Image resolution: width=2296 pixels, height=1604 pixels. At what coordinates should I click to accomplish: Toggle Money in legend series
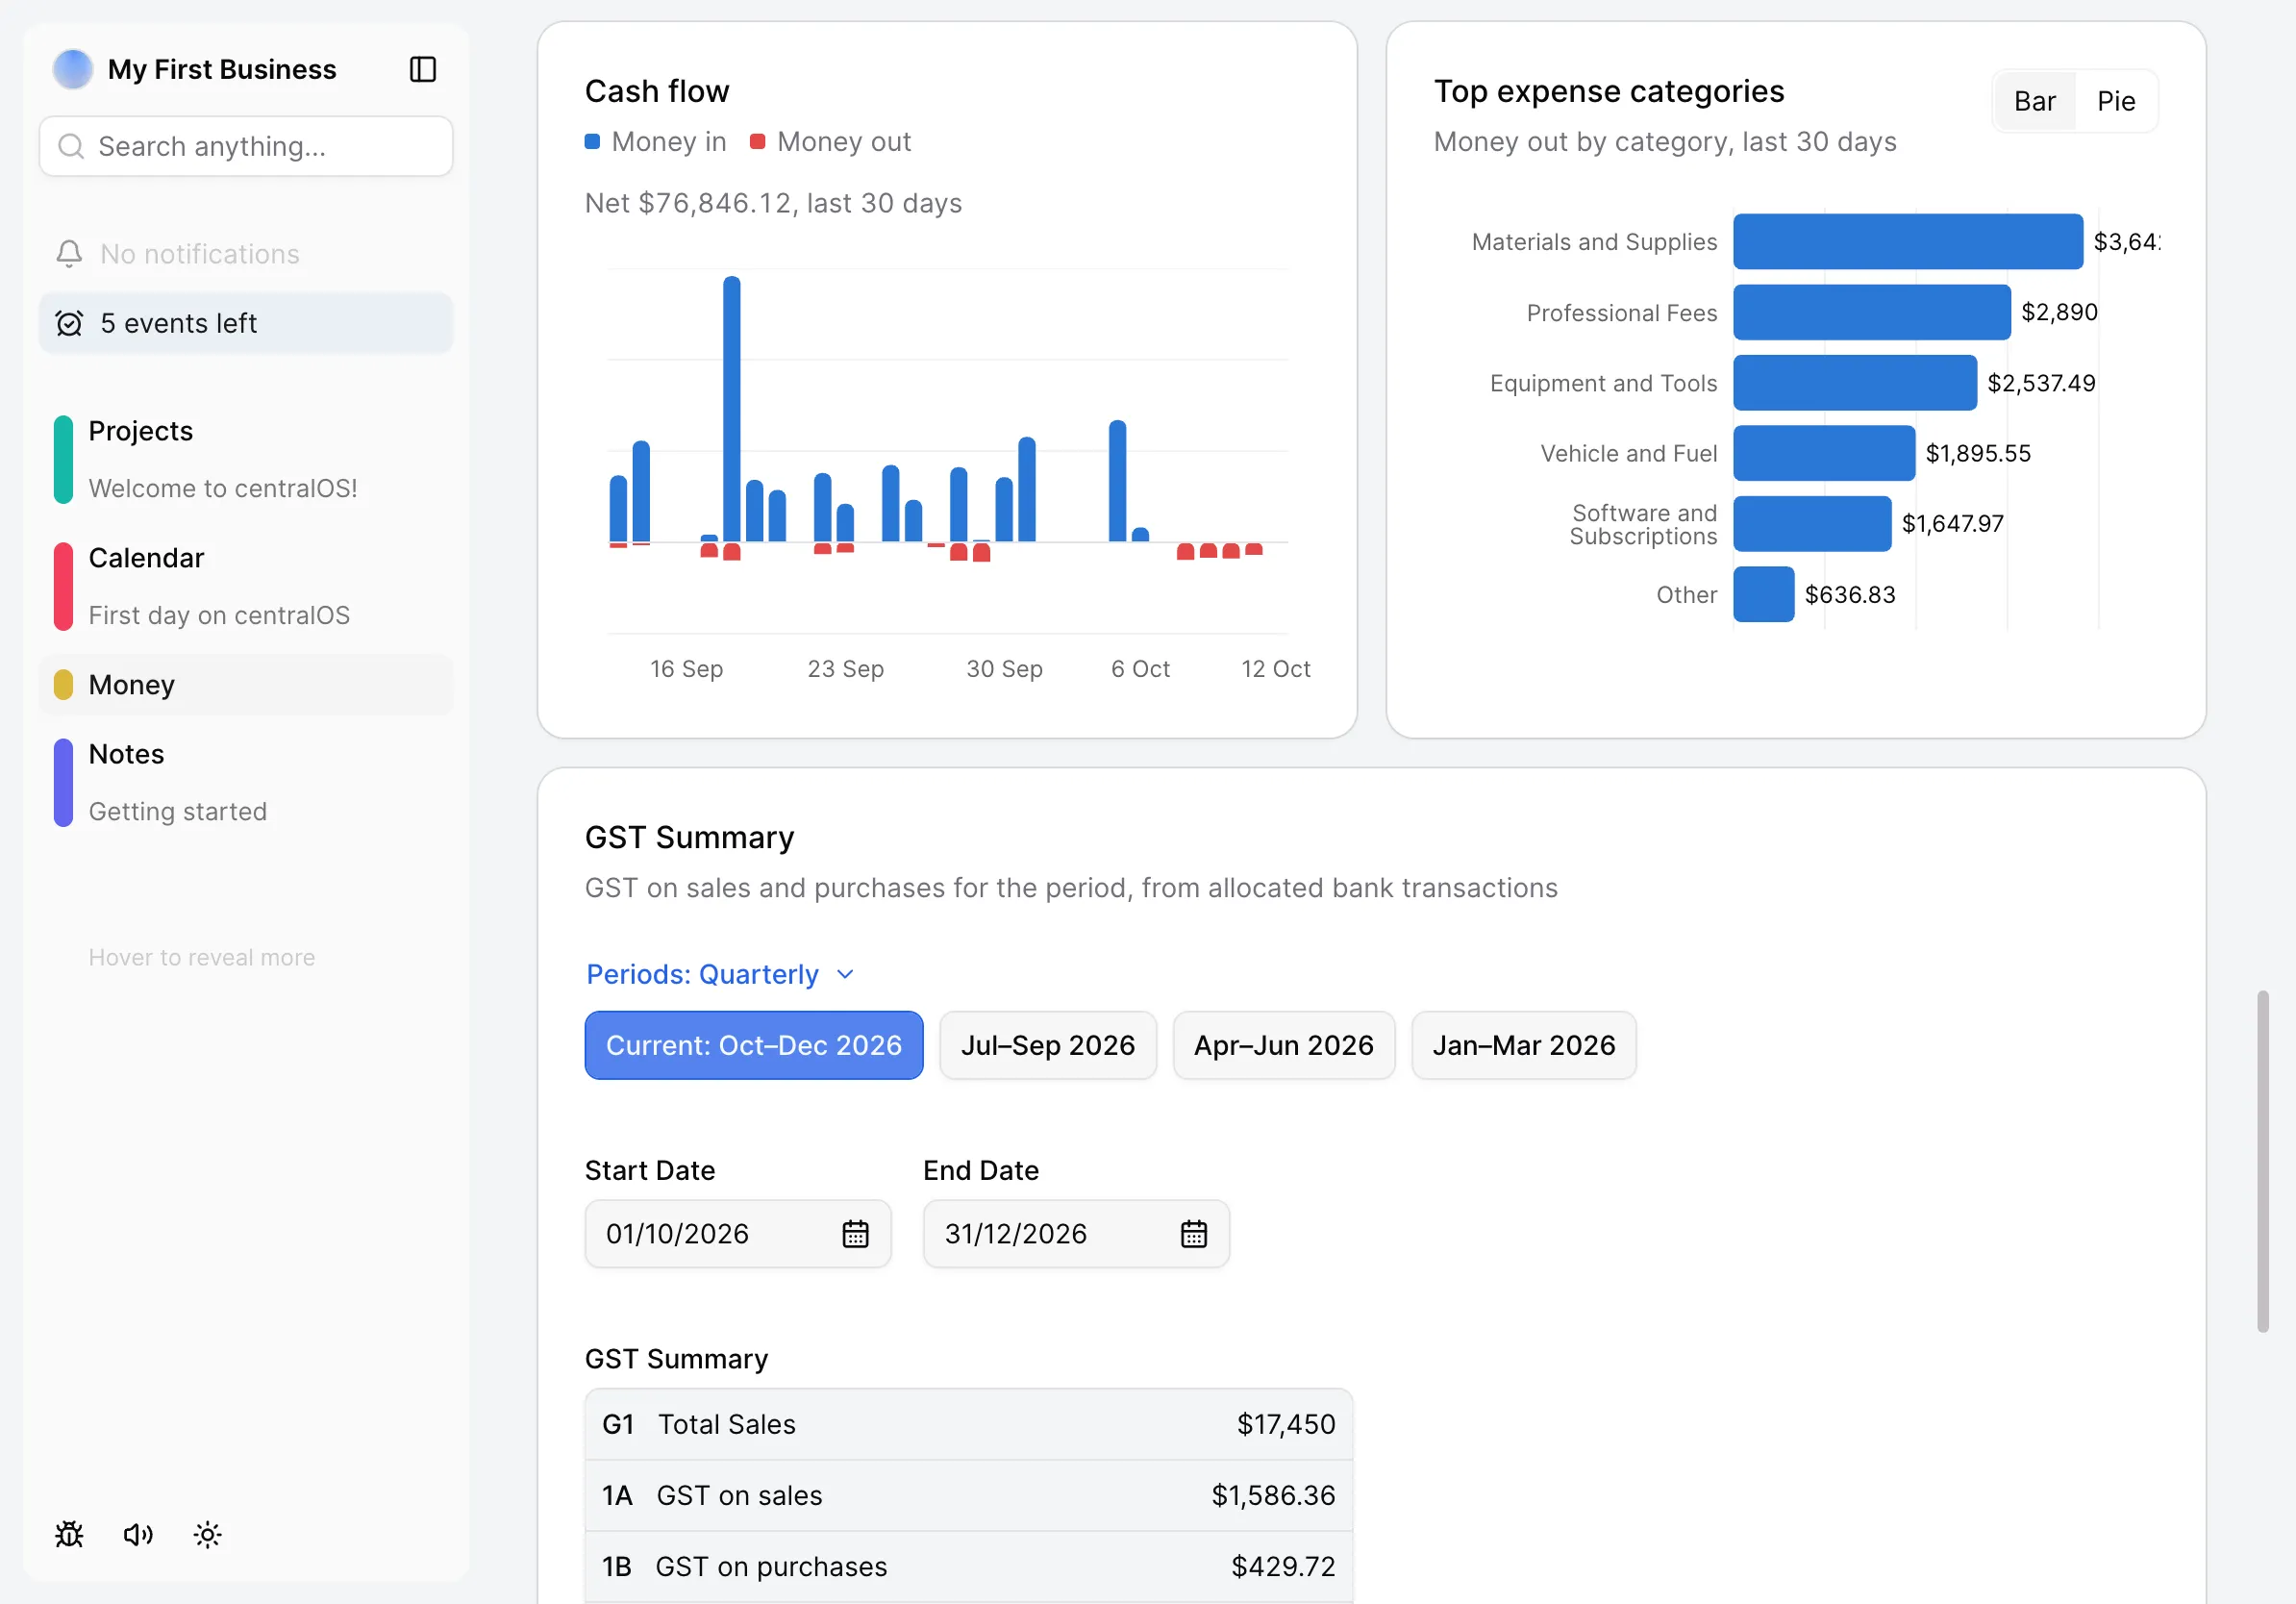click(656, 142)
